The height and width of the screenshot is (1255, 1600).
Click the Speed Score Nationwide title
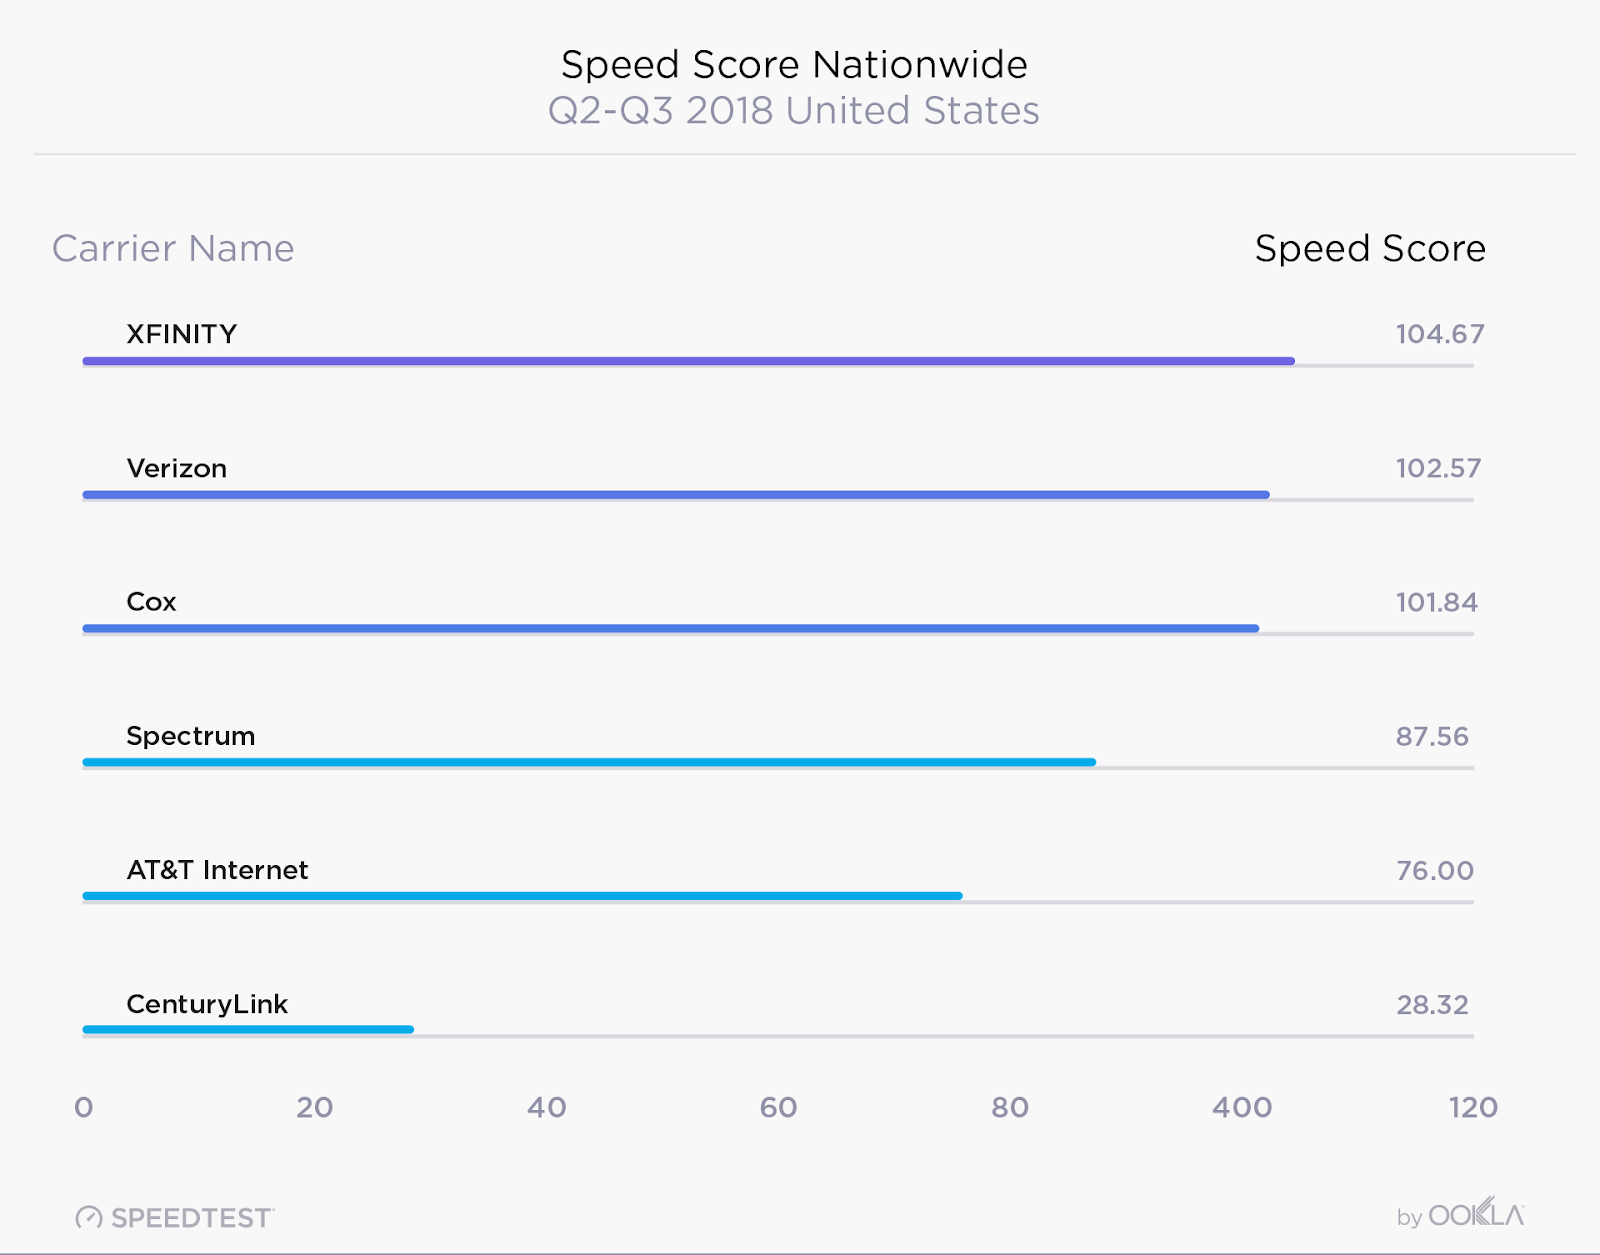tap(794, 65)
